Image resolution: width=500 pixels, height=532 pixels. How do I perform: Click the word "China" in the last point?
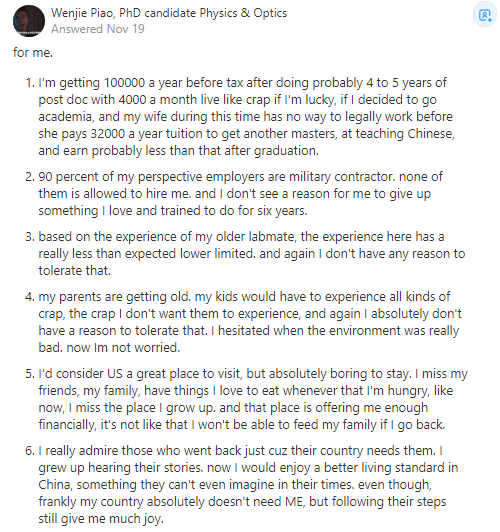click(x=55, y=484)
